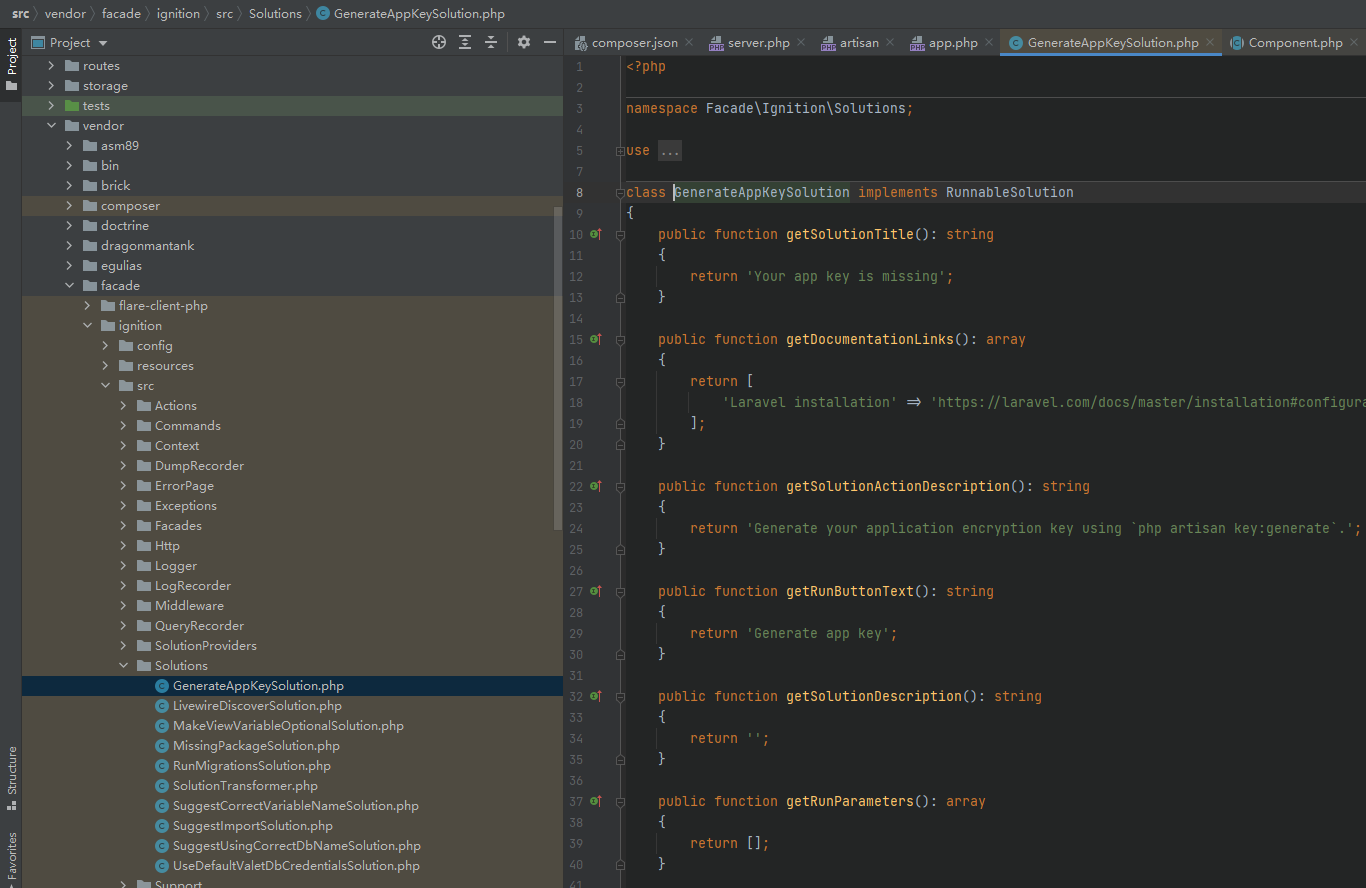
Task: Collapse the facade folder
Action: tap(69, 286)
